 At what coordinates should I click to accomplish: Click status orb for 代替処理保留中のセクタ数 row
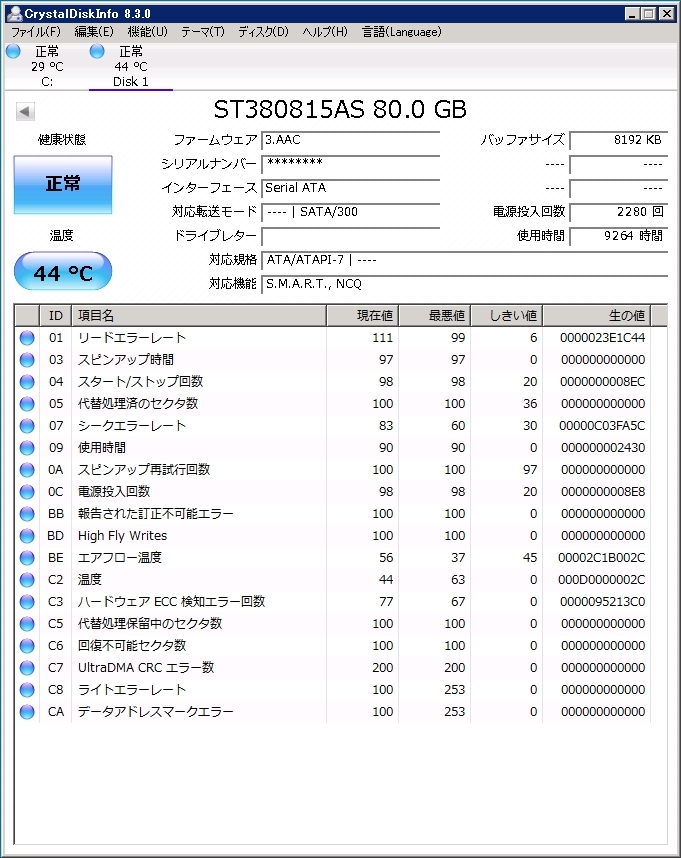(x=27, y=624)
